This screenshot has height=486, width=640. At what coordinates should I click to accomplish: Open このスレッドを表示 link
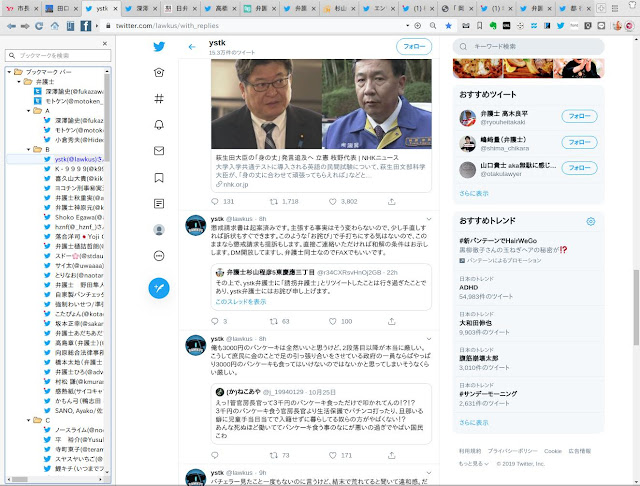(x=241, y=302)
